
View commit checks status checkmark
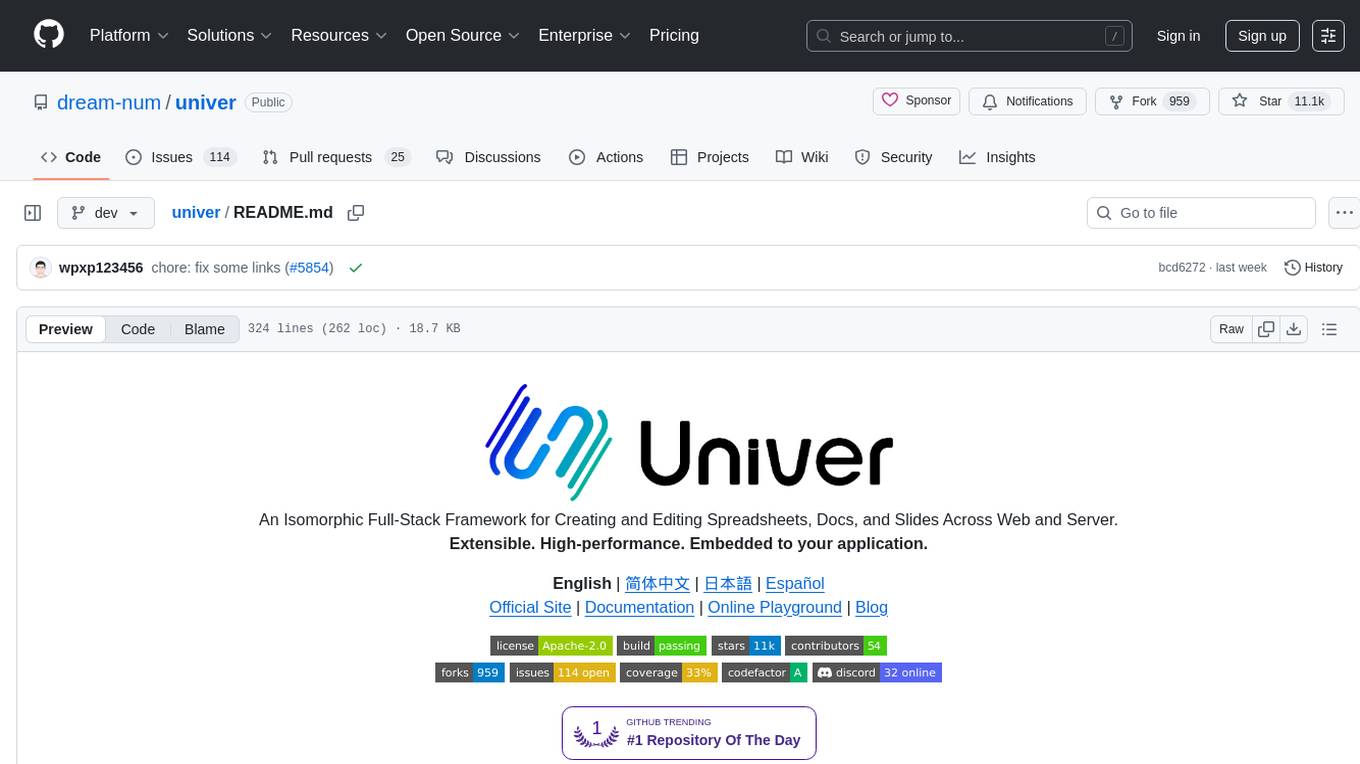356,268
